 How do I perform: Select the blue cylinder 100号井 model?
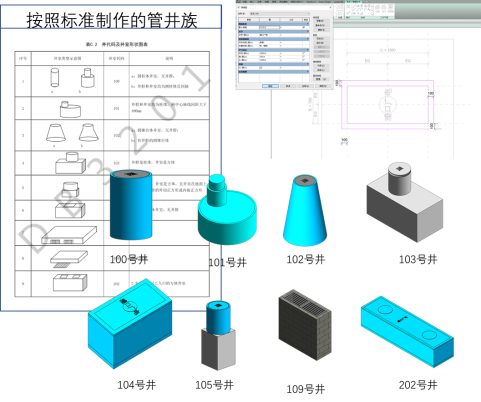(x=131, y=205)
